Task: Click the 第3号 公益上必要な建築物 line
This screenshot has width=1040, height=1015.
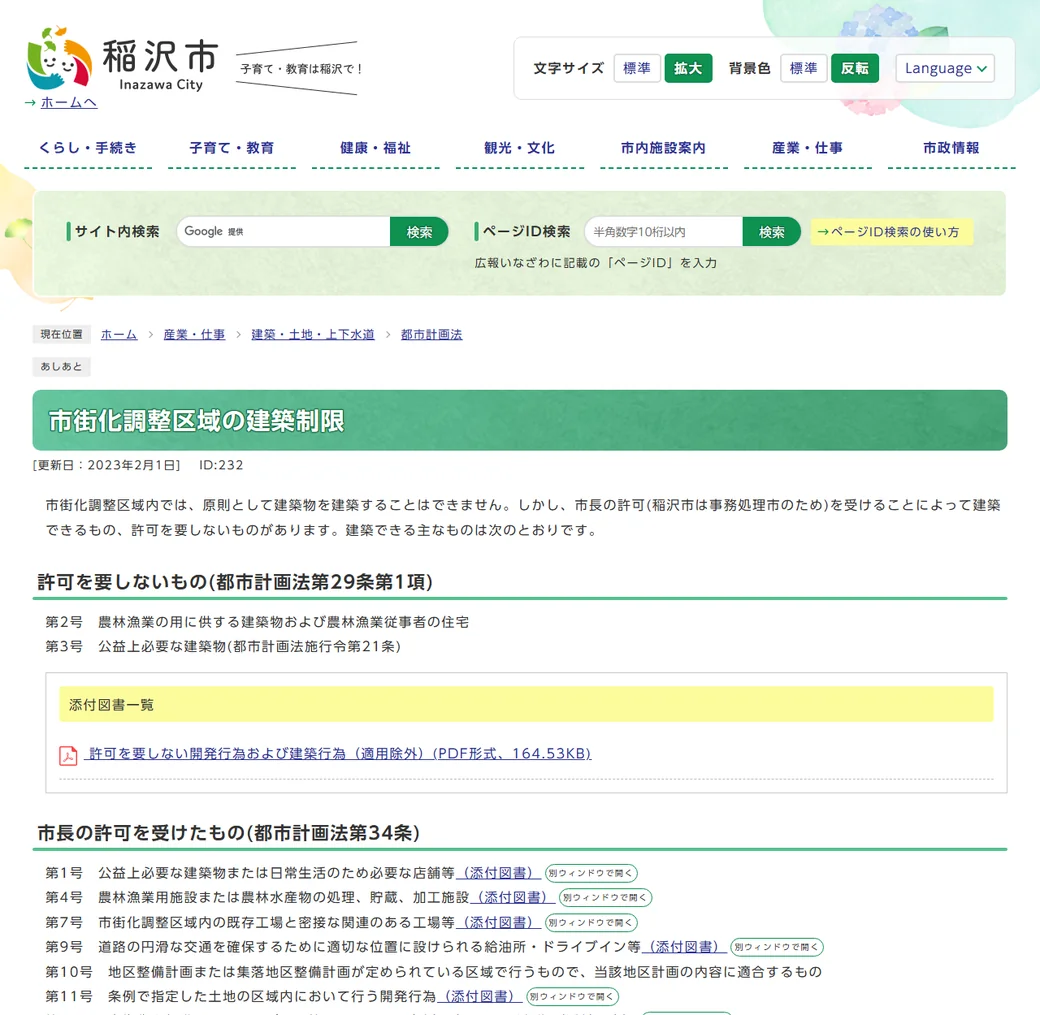Action: (x=223, y=647)
